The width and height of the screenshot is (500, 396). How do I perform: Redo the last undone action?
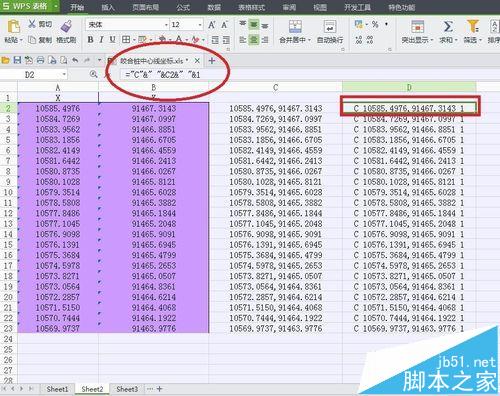(87, 60)
